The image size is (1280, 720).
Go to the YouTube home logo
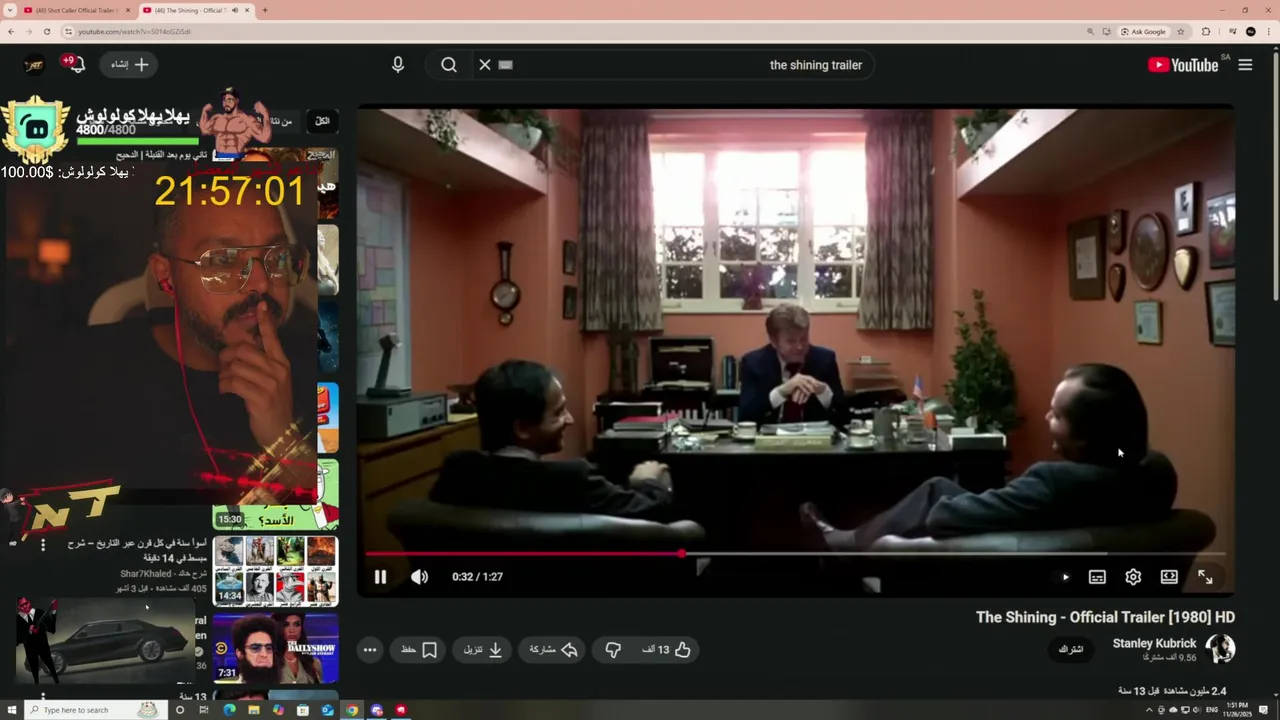(x=1183, y=65)
